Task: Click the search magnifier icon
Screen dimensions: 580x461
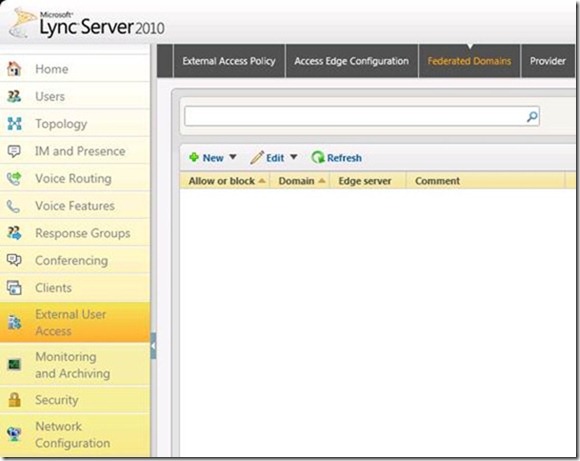Action: (532, 117)
